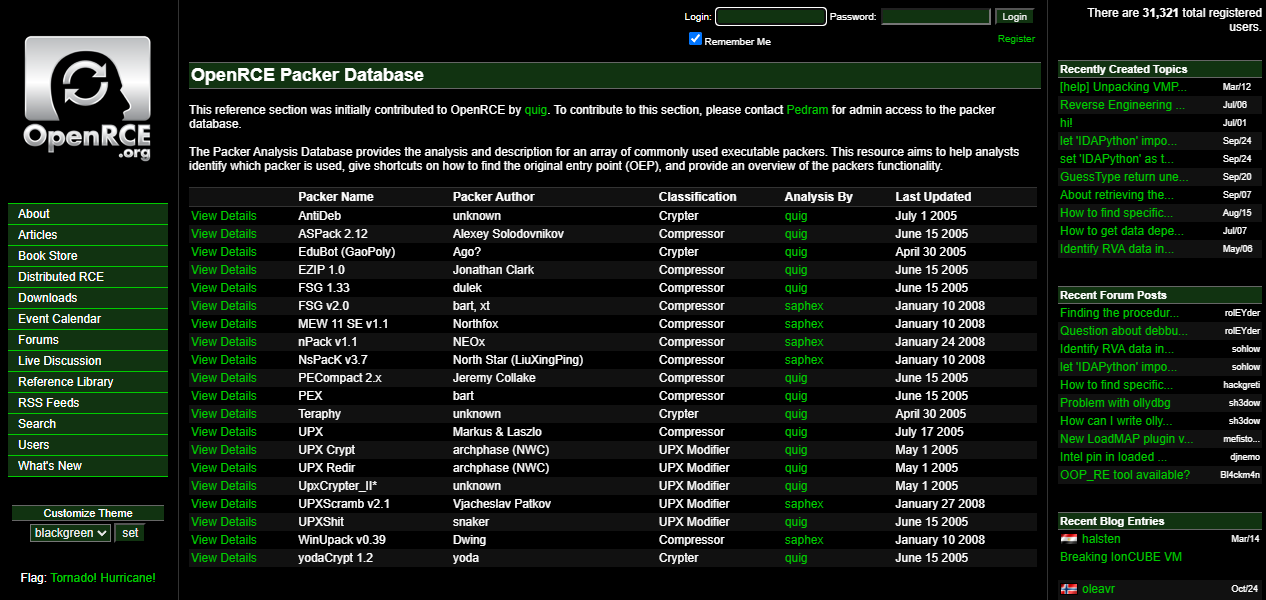Viewport: 1266px width, 600px height.
Task: View Details for AntiDeb
Action: [x=224, y=216]
